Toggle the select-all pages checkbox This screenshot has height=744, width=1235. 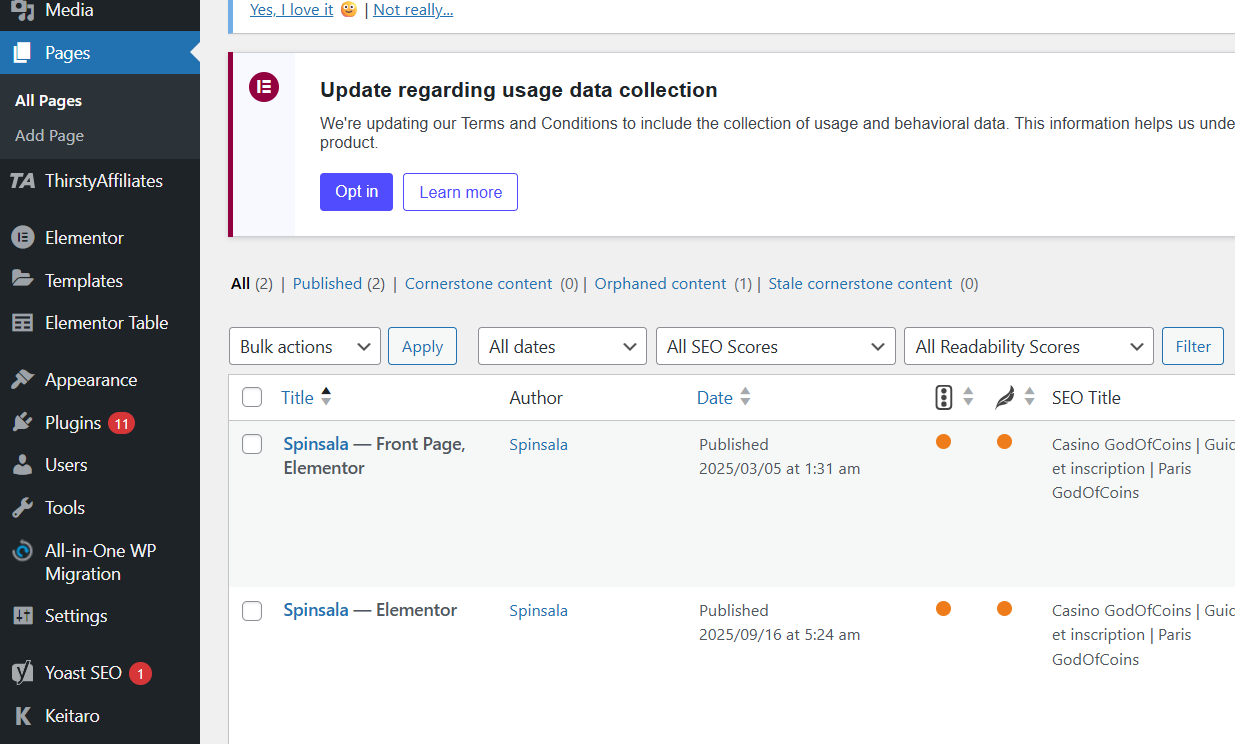coord(252,398)
